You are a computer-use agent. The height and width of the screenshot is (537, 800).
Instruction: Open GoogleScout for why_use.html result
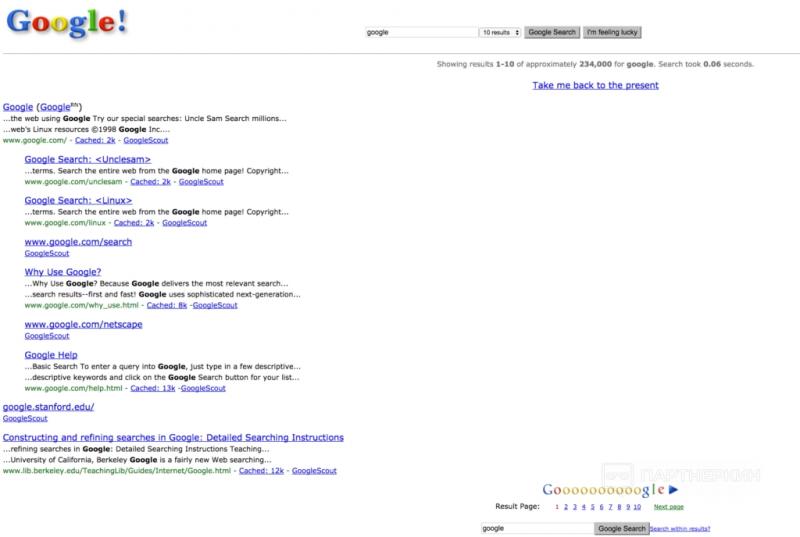[x=215, y=305]
